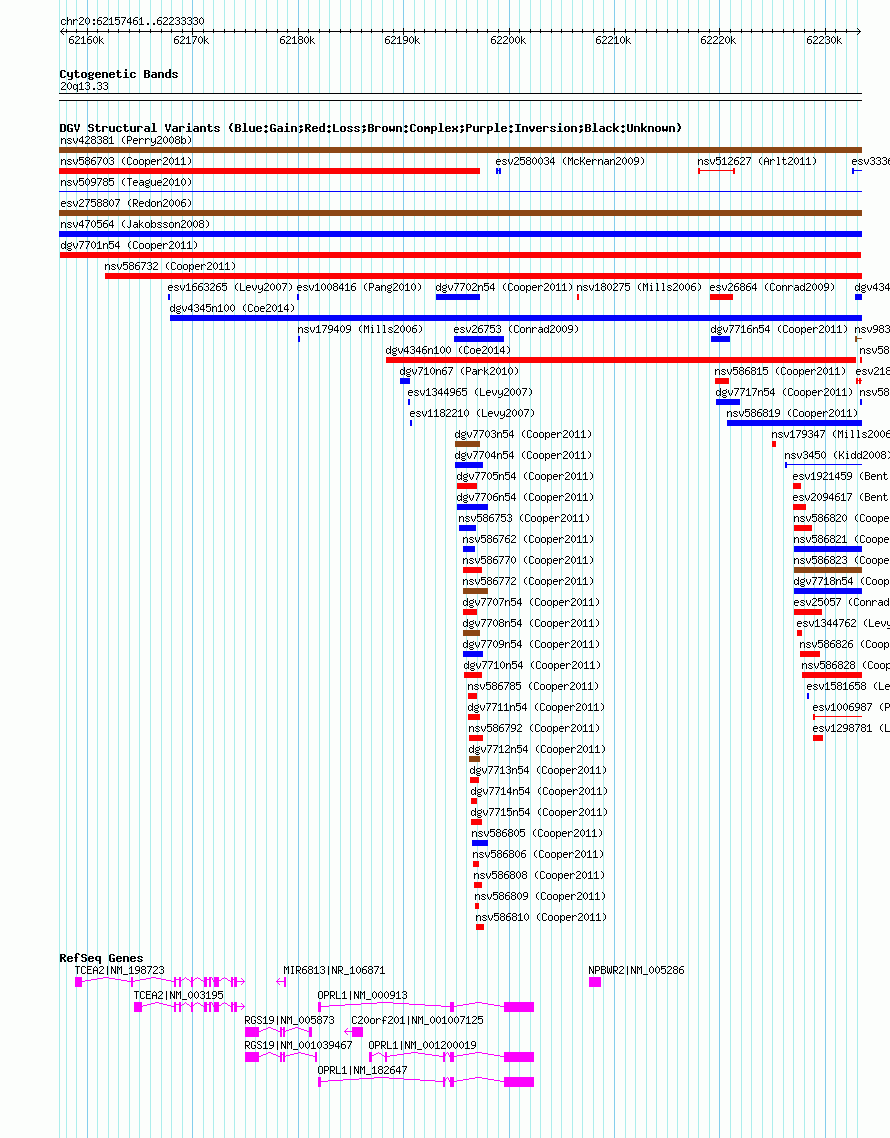Click the esv1008416 (Pang2010) label
The height and width of the screenshot is (1138, 890).
(359, 287)
